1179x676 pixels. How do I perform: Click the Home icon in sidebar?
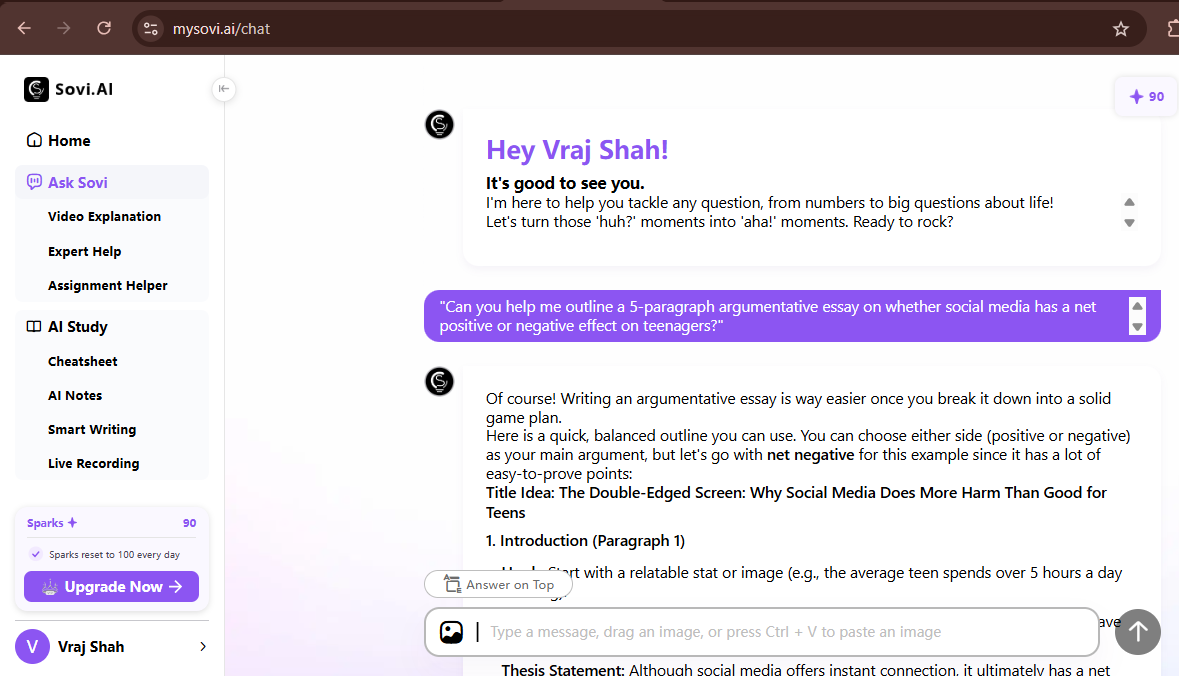click(34, 140)
